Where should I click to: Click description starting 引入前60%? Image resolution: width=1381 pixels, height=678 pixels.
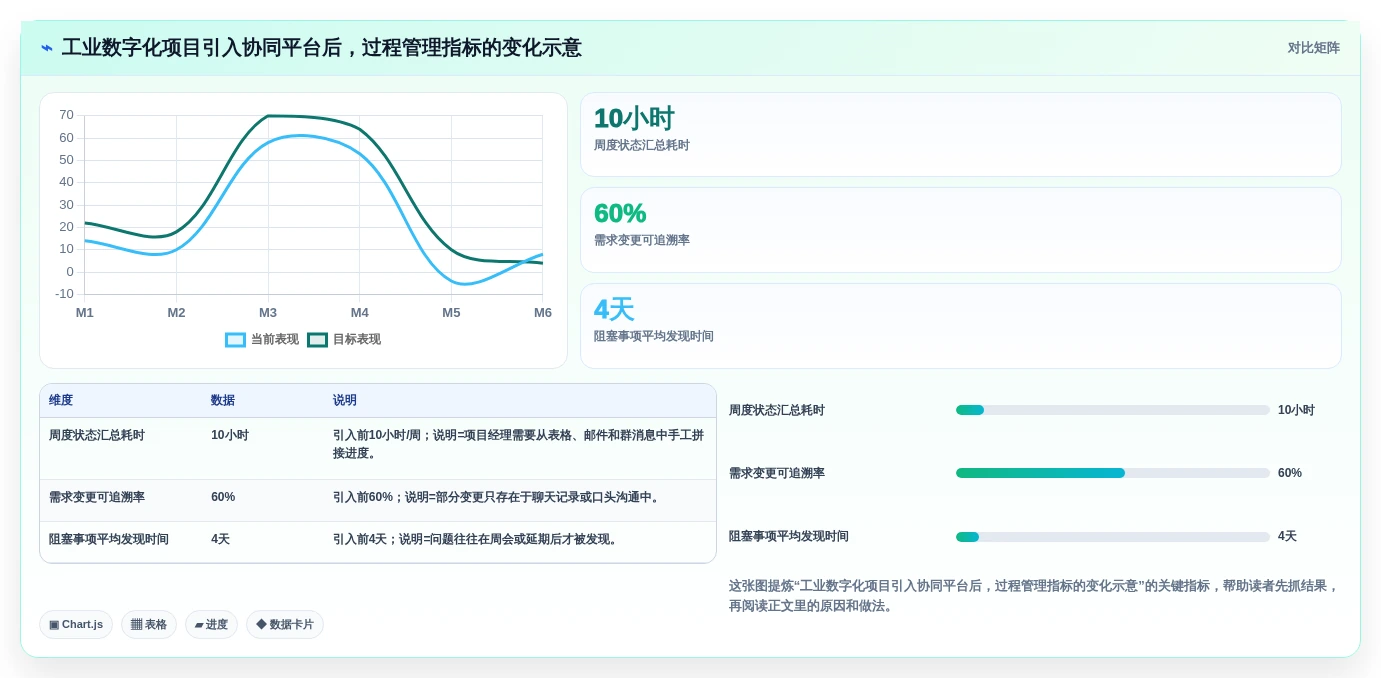click(498, 497)
